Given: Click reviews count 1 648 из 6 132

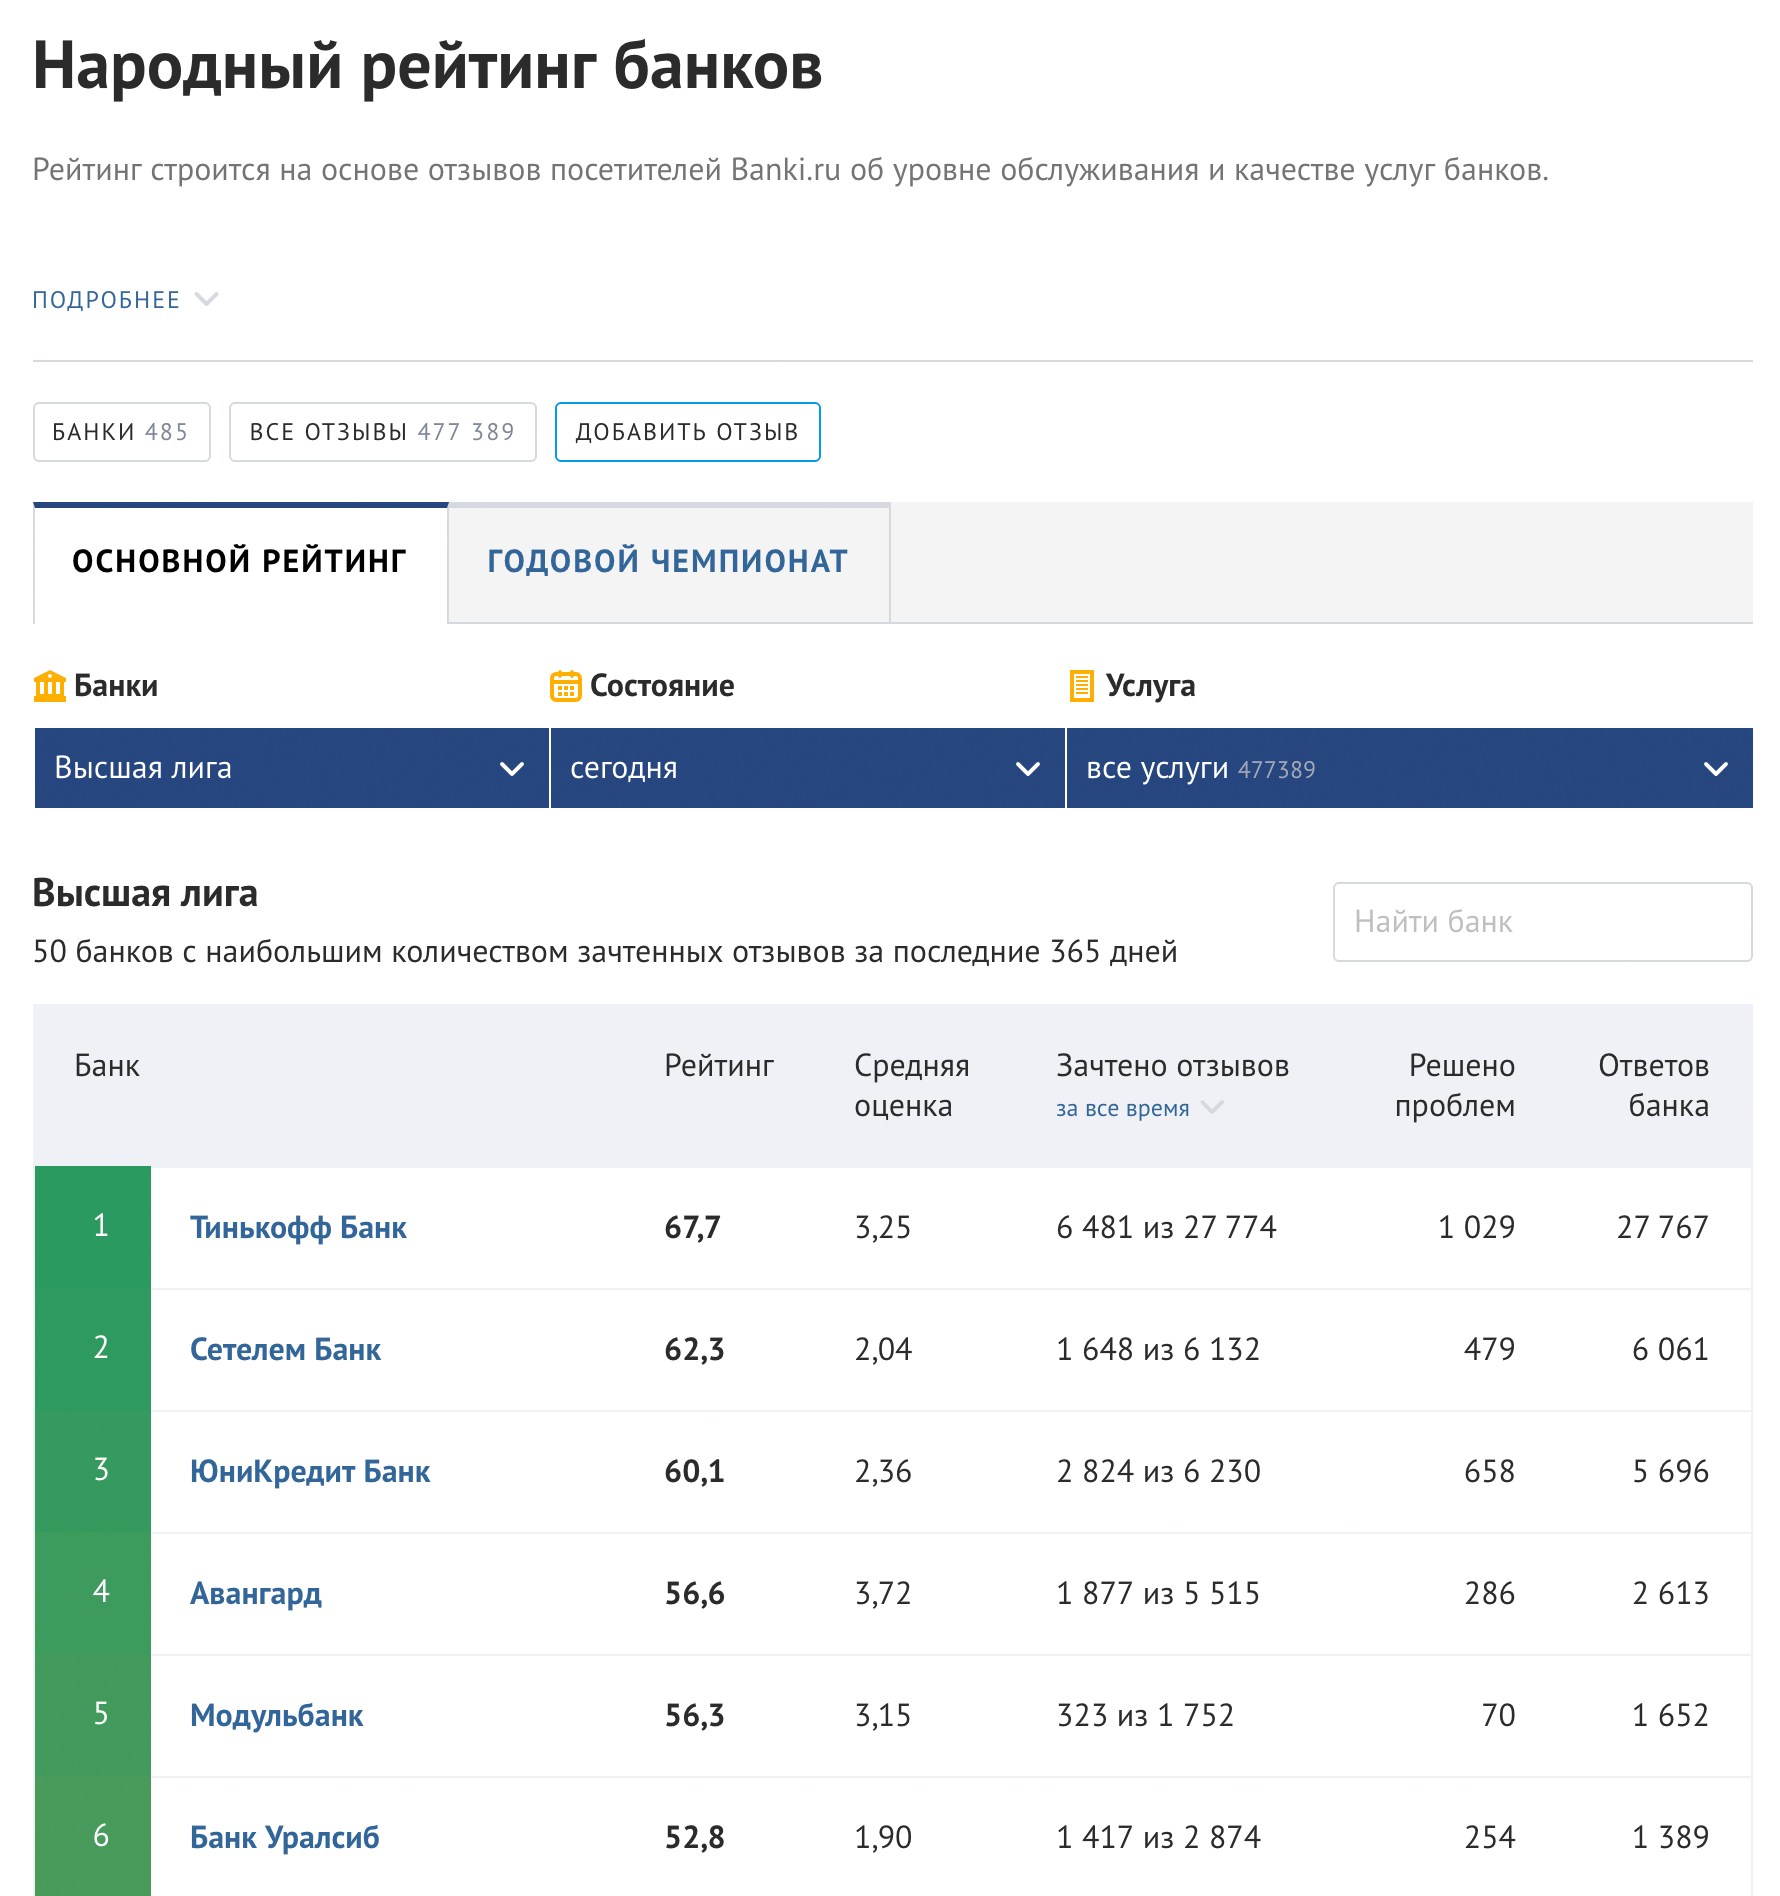Looking at the screenshot, I should point(1158,1349).
